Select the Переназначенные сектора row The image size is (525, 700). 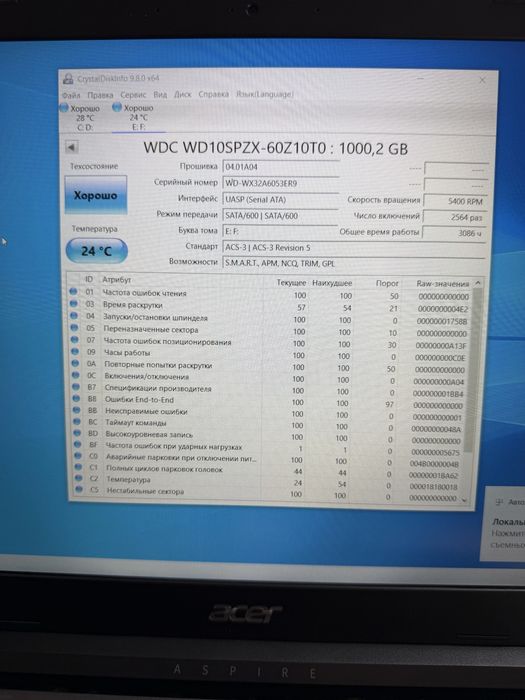(x=269, y=331)
